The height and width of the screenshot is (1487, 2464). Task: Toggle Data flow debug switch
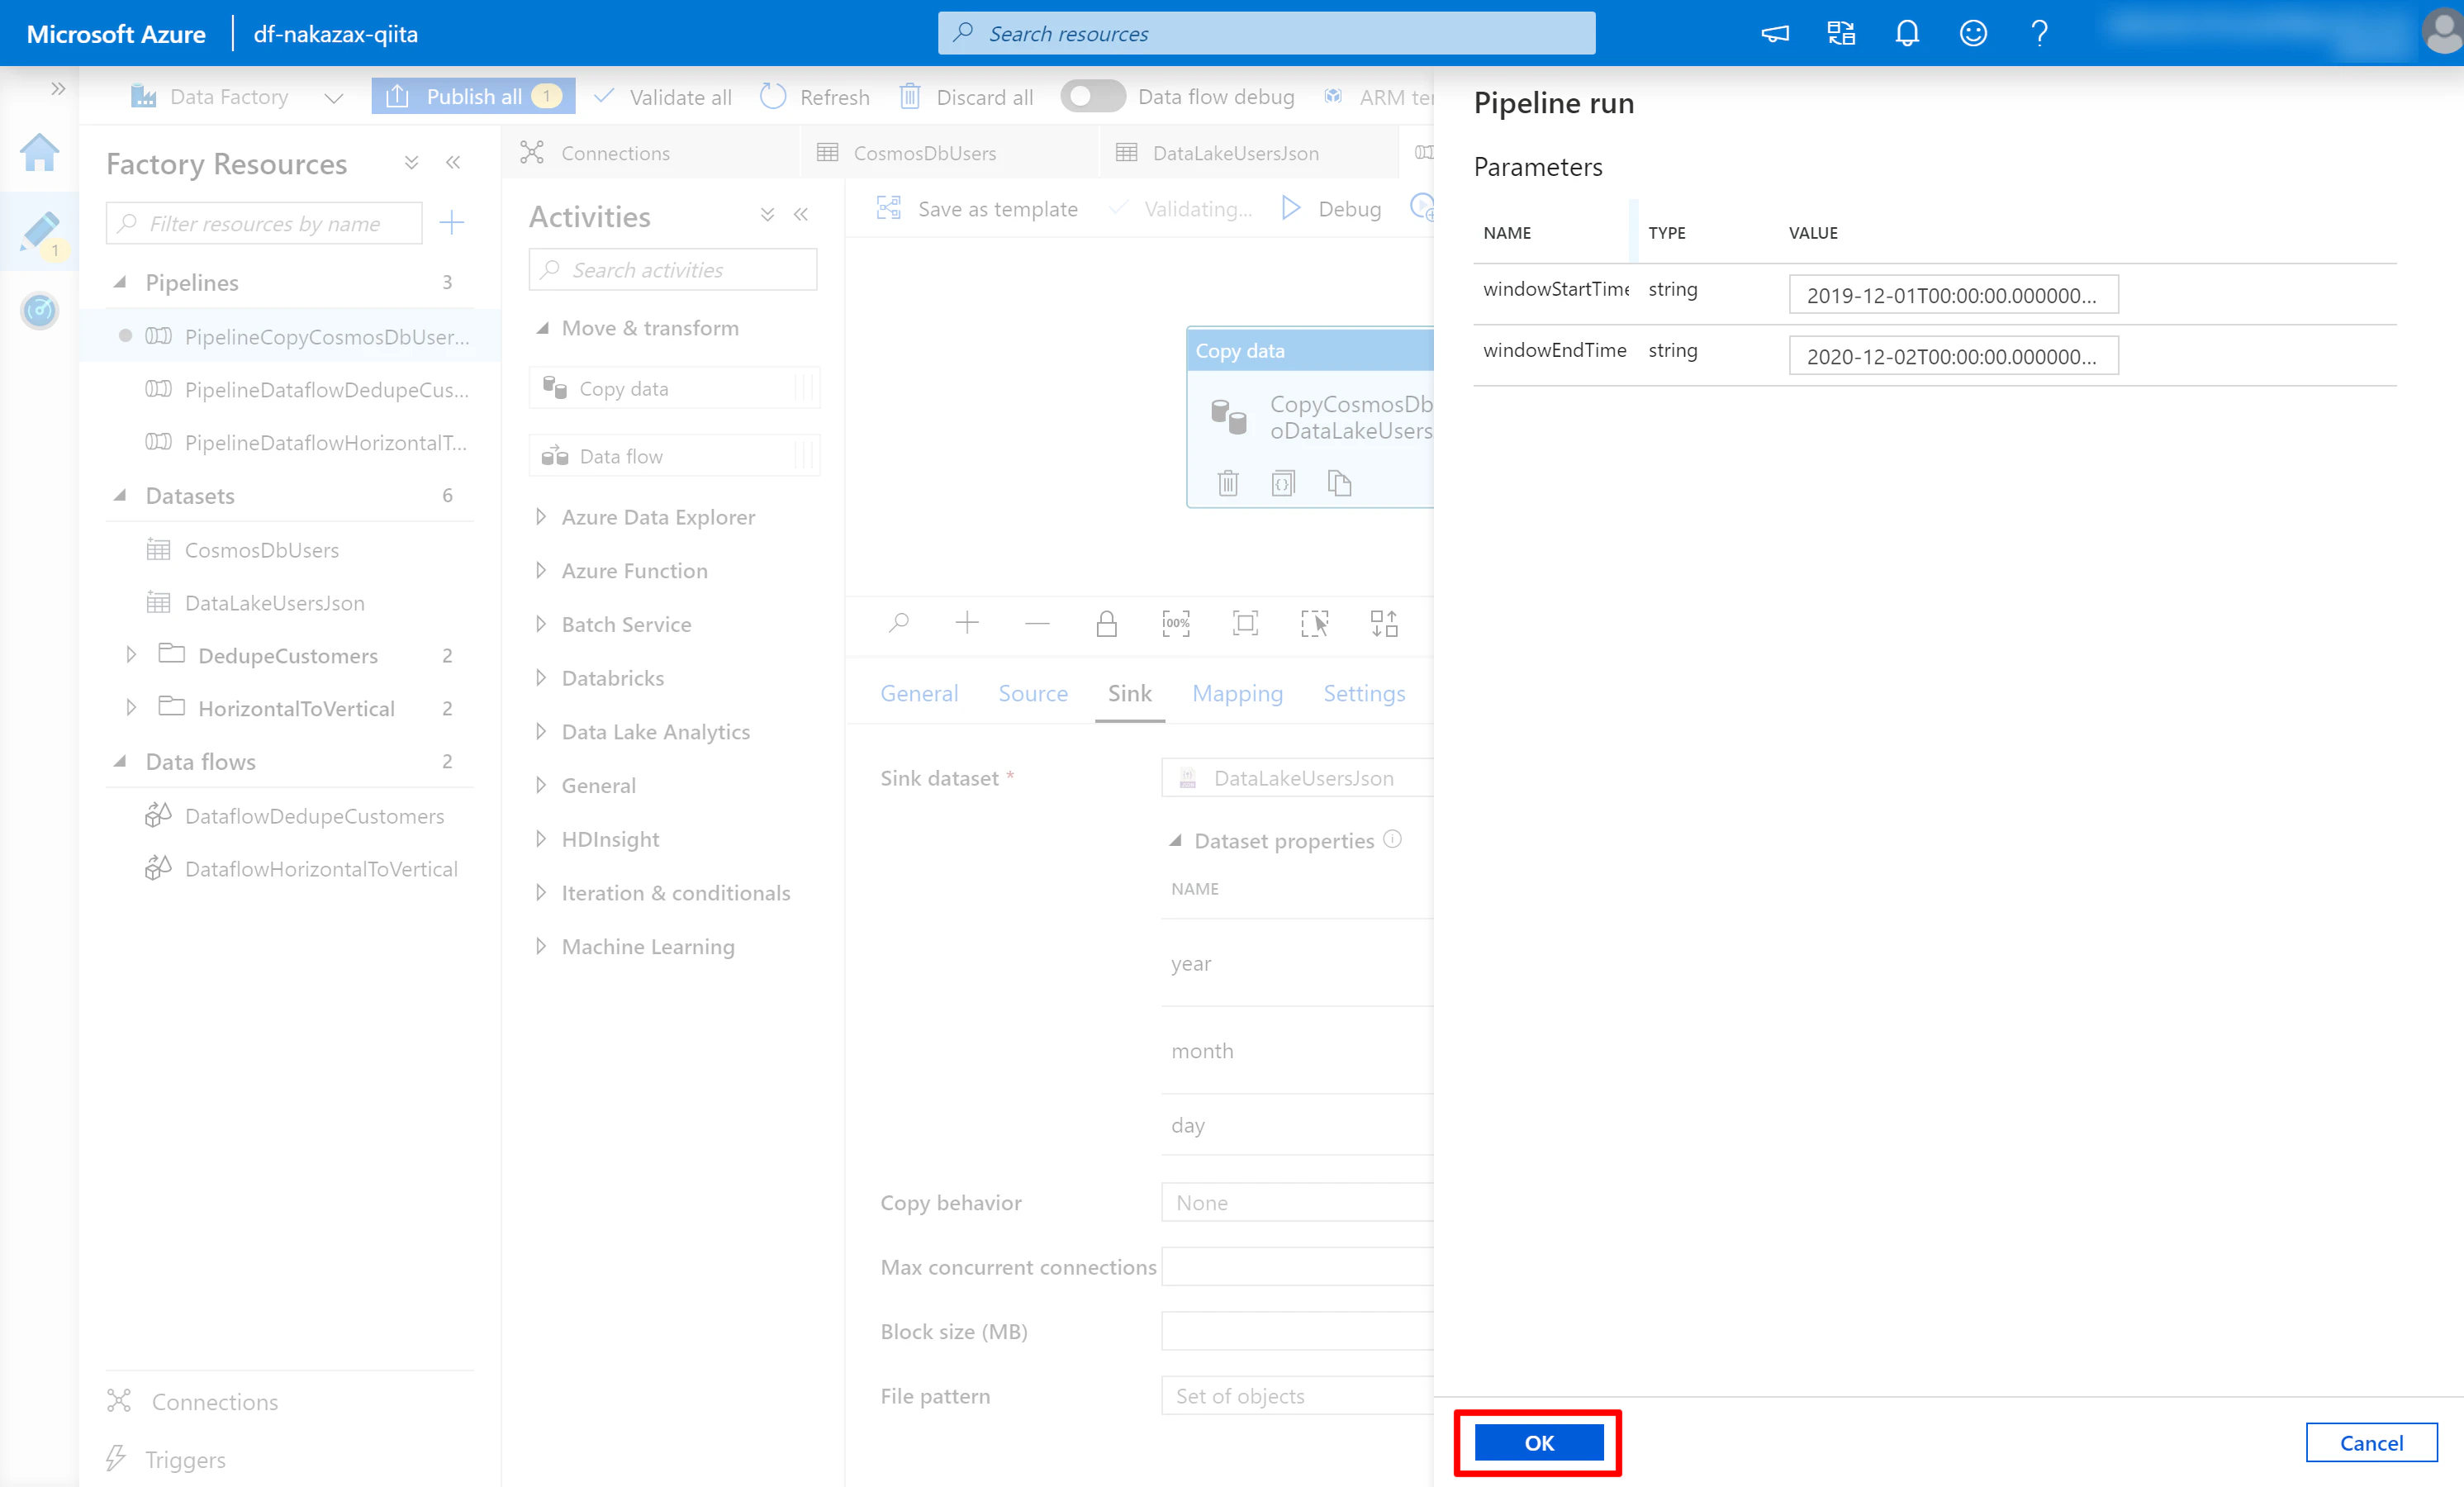coord(1092,96)
